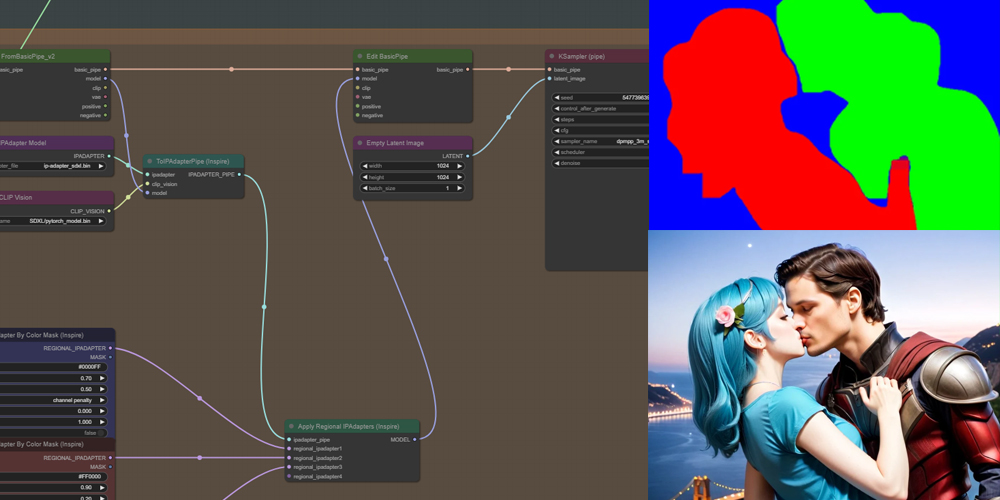This screenshot has height=500, width=1000.
Task: Click the negative output socket on FromBasicPipe_v2
Action: (x=105, y=115)
